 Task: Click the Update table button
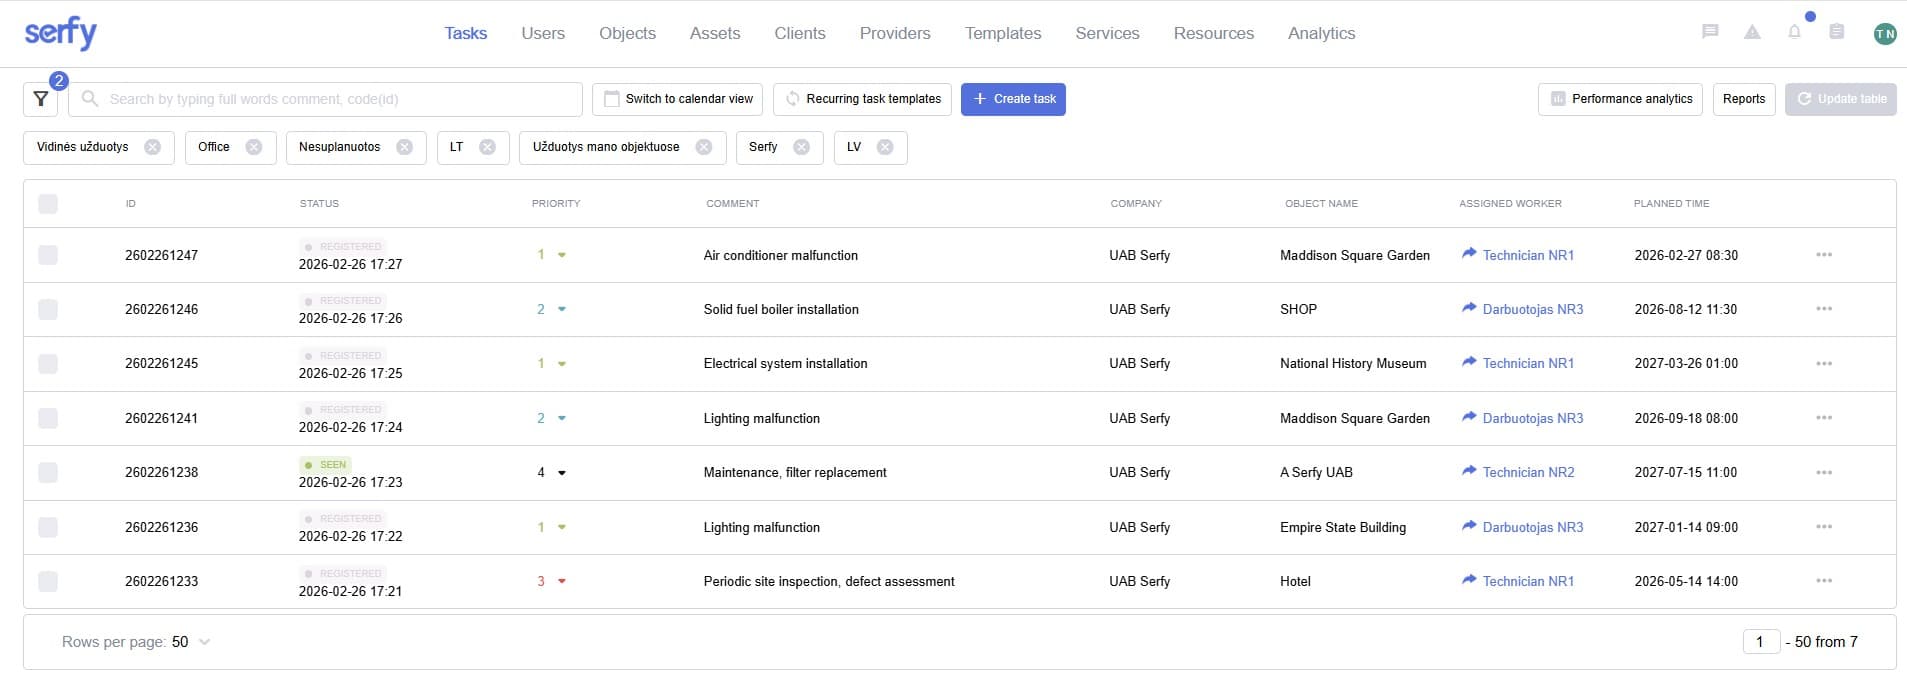pyautogui.click(x=1841, y=99)
